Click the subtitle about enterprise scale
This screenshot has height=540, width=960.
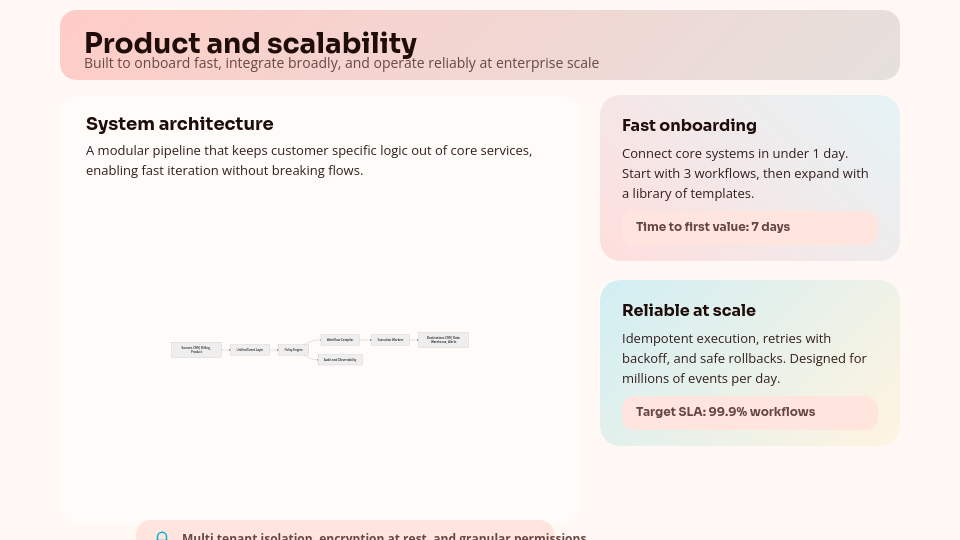[x=341, y=64]
